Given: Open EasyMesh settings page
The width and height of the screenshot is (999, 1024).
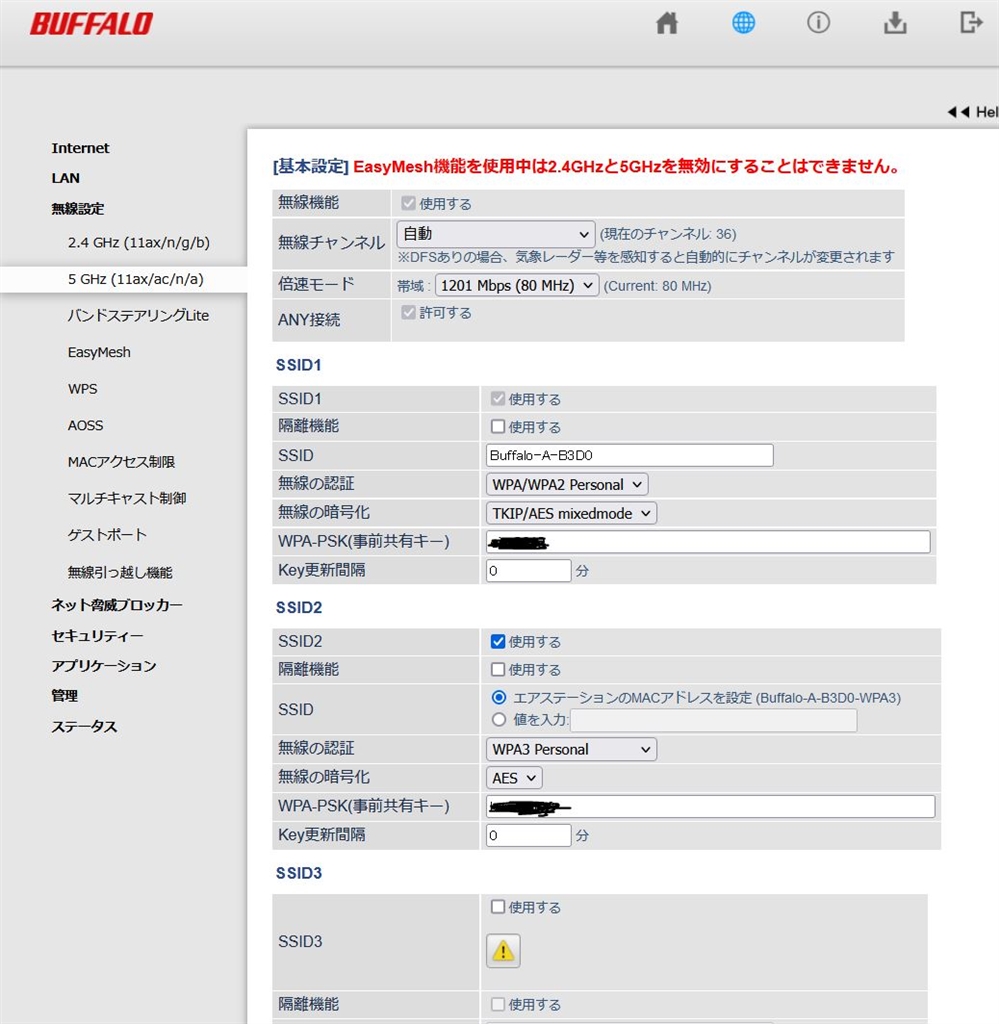Looking at the screenshot, I should pyautogui.click(x=99, y=353).
